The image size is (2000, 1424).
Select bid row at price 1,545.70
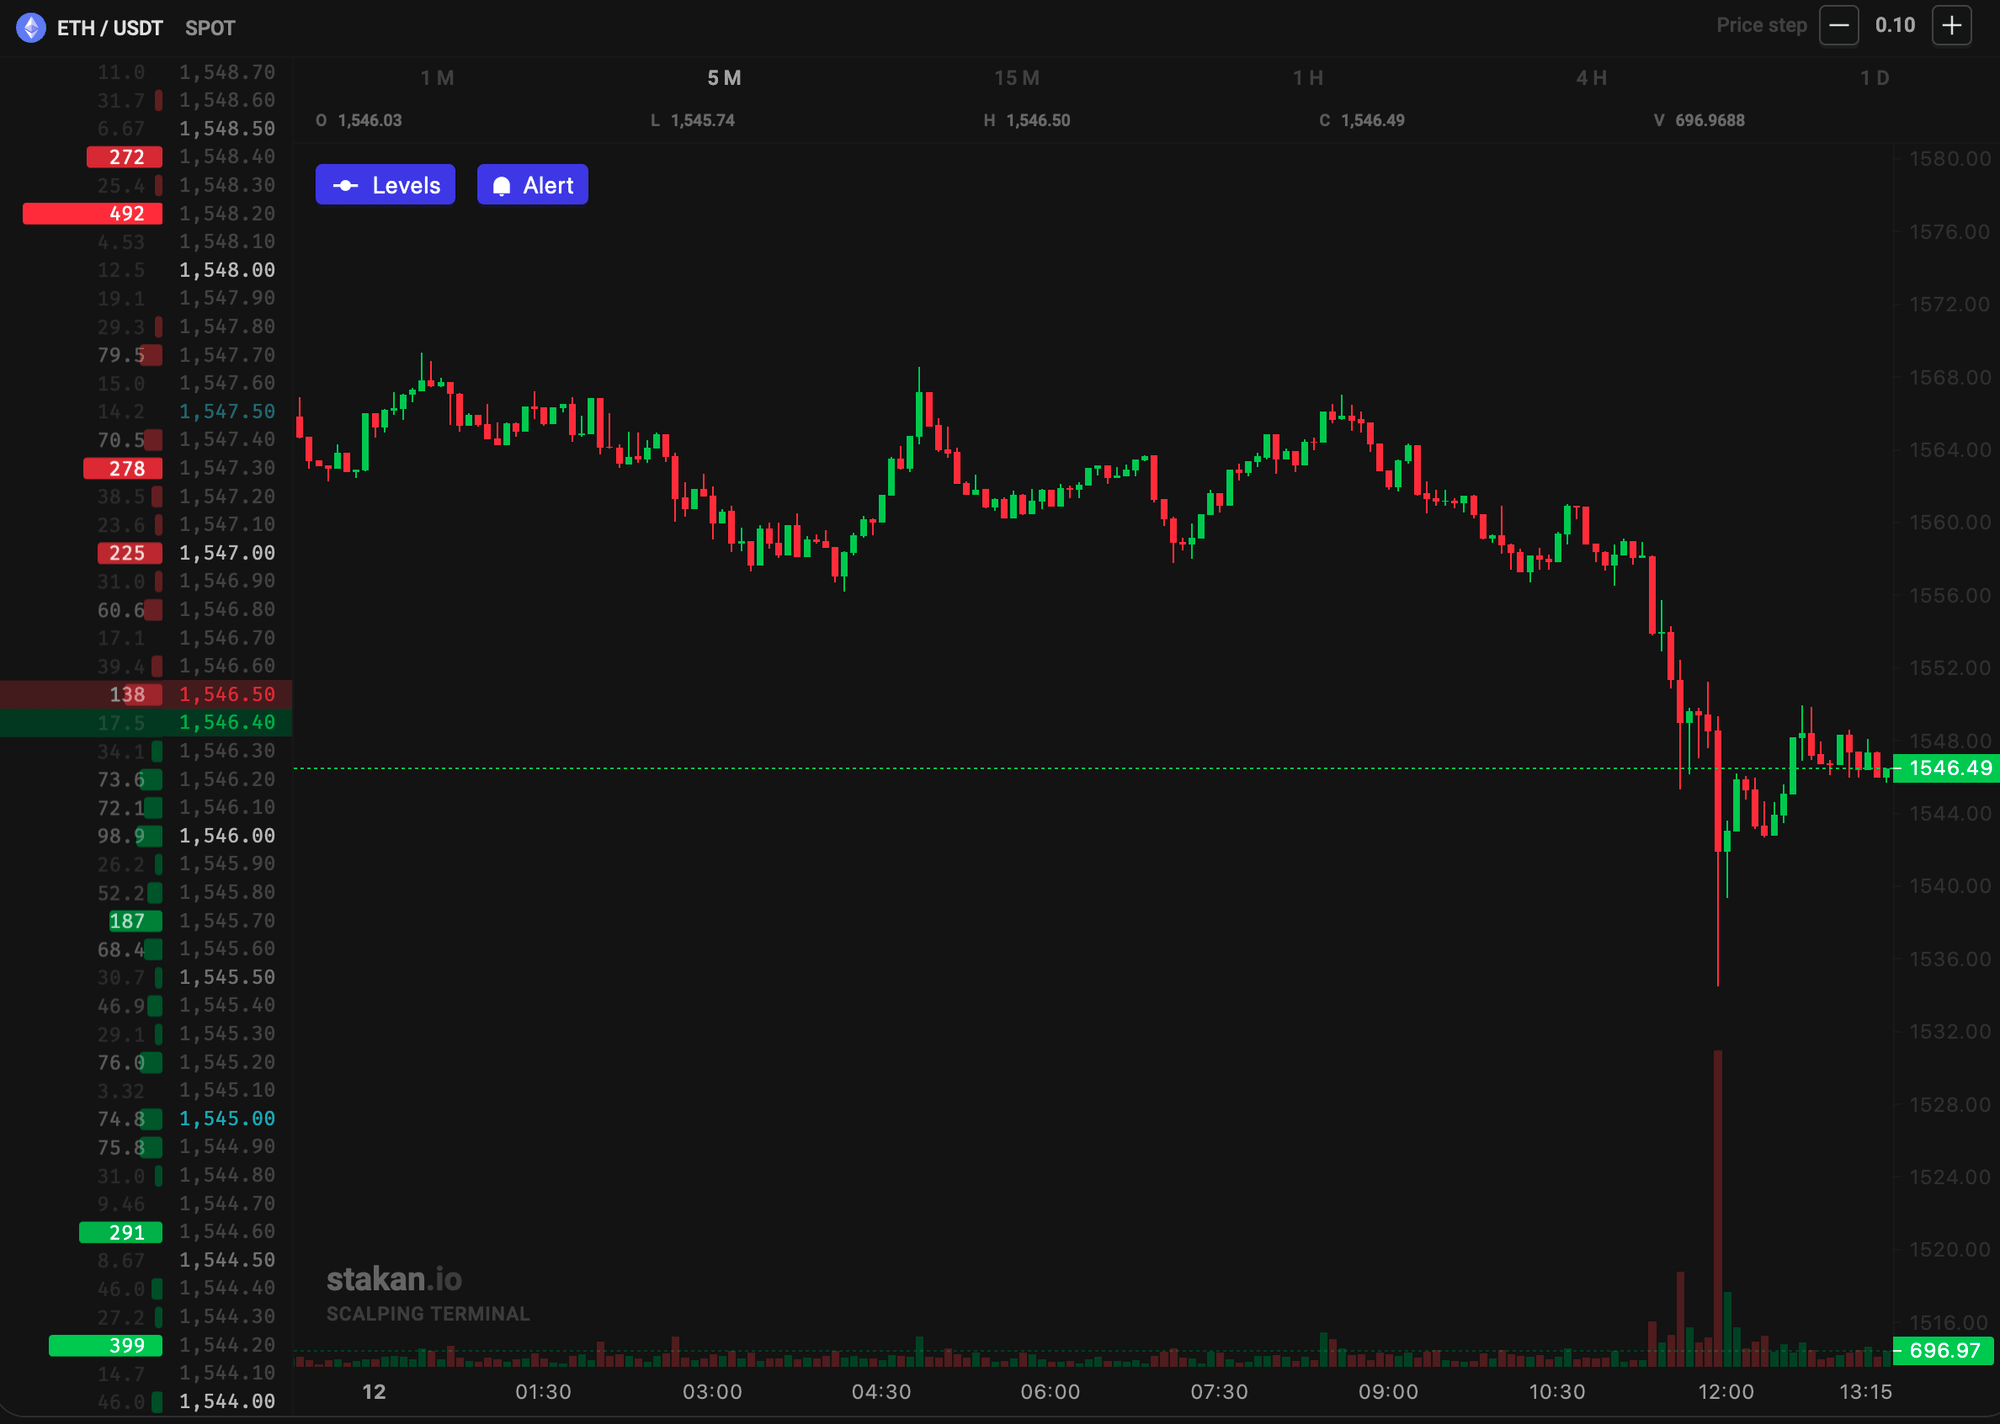tap(146, 921)
